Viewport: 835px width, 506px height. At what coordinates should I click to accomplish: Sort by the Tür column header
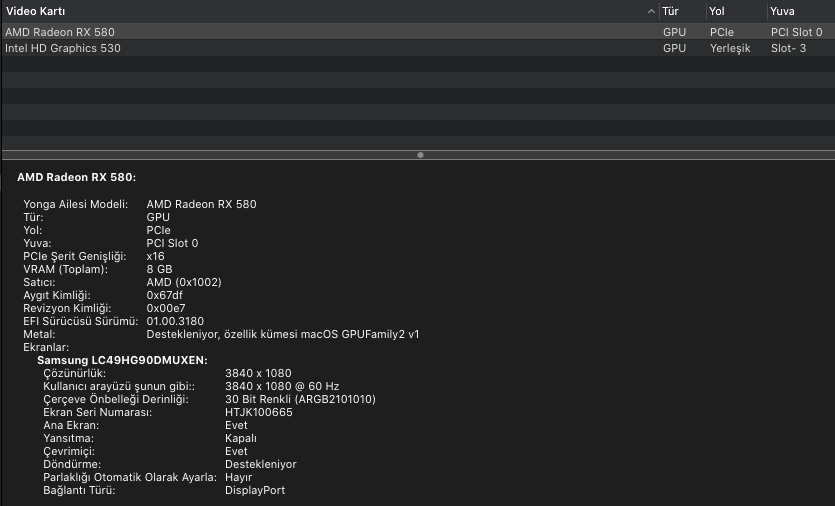670,11
